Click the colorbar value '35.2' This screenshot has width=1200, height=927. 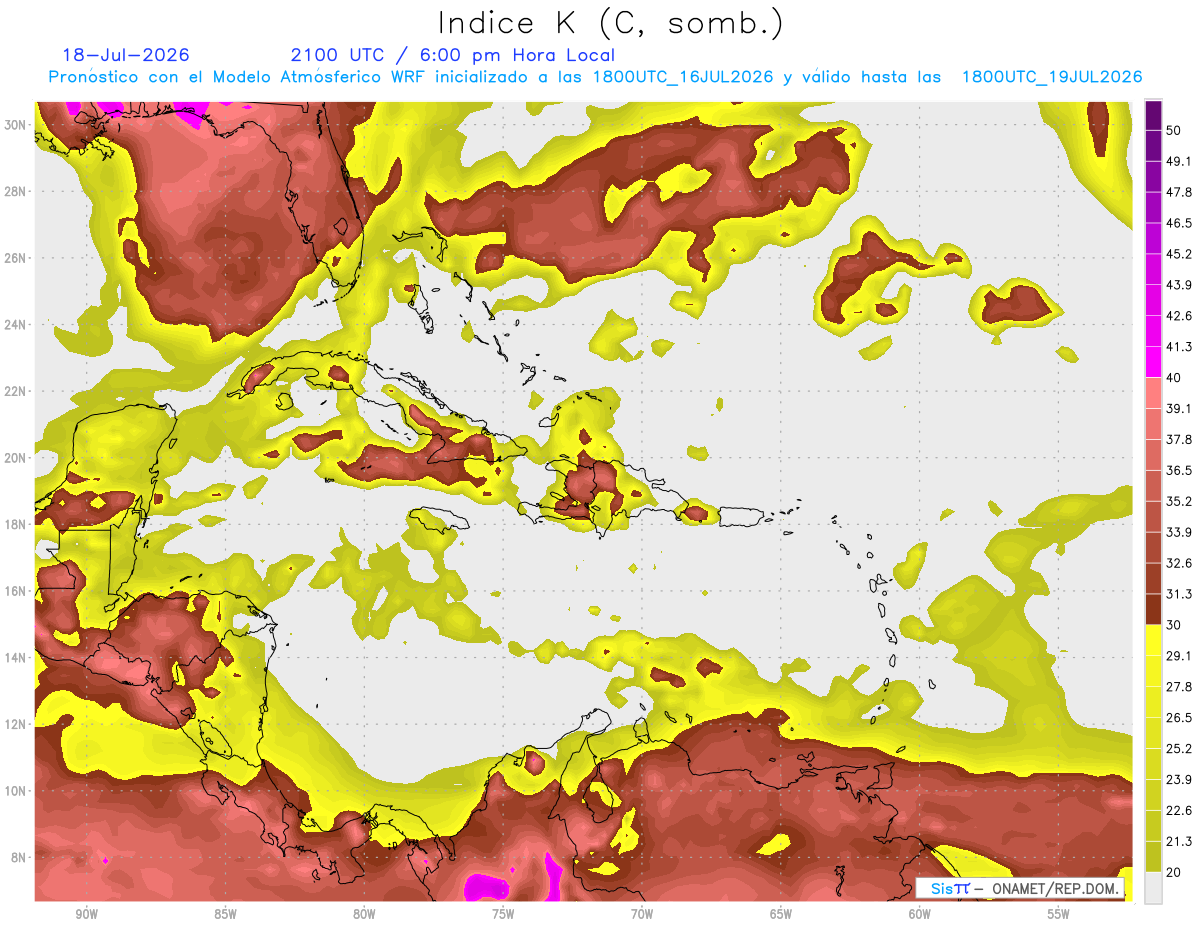tap(1179, 501)
